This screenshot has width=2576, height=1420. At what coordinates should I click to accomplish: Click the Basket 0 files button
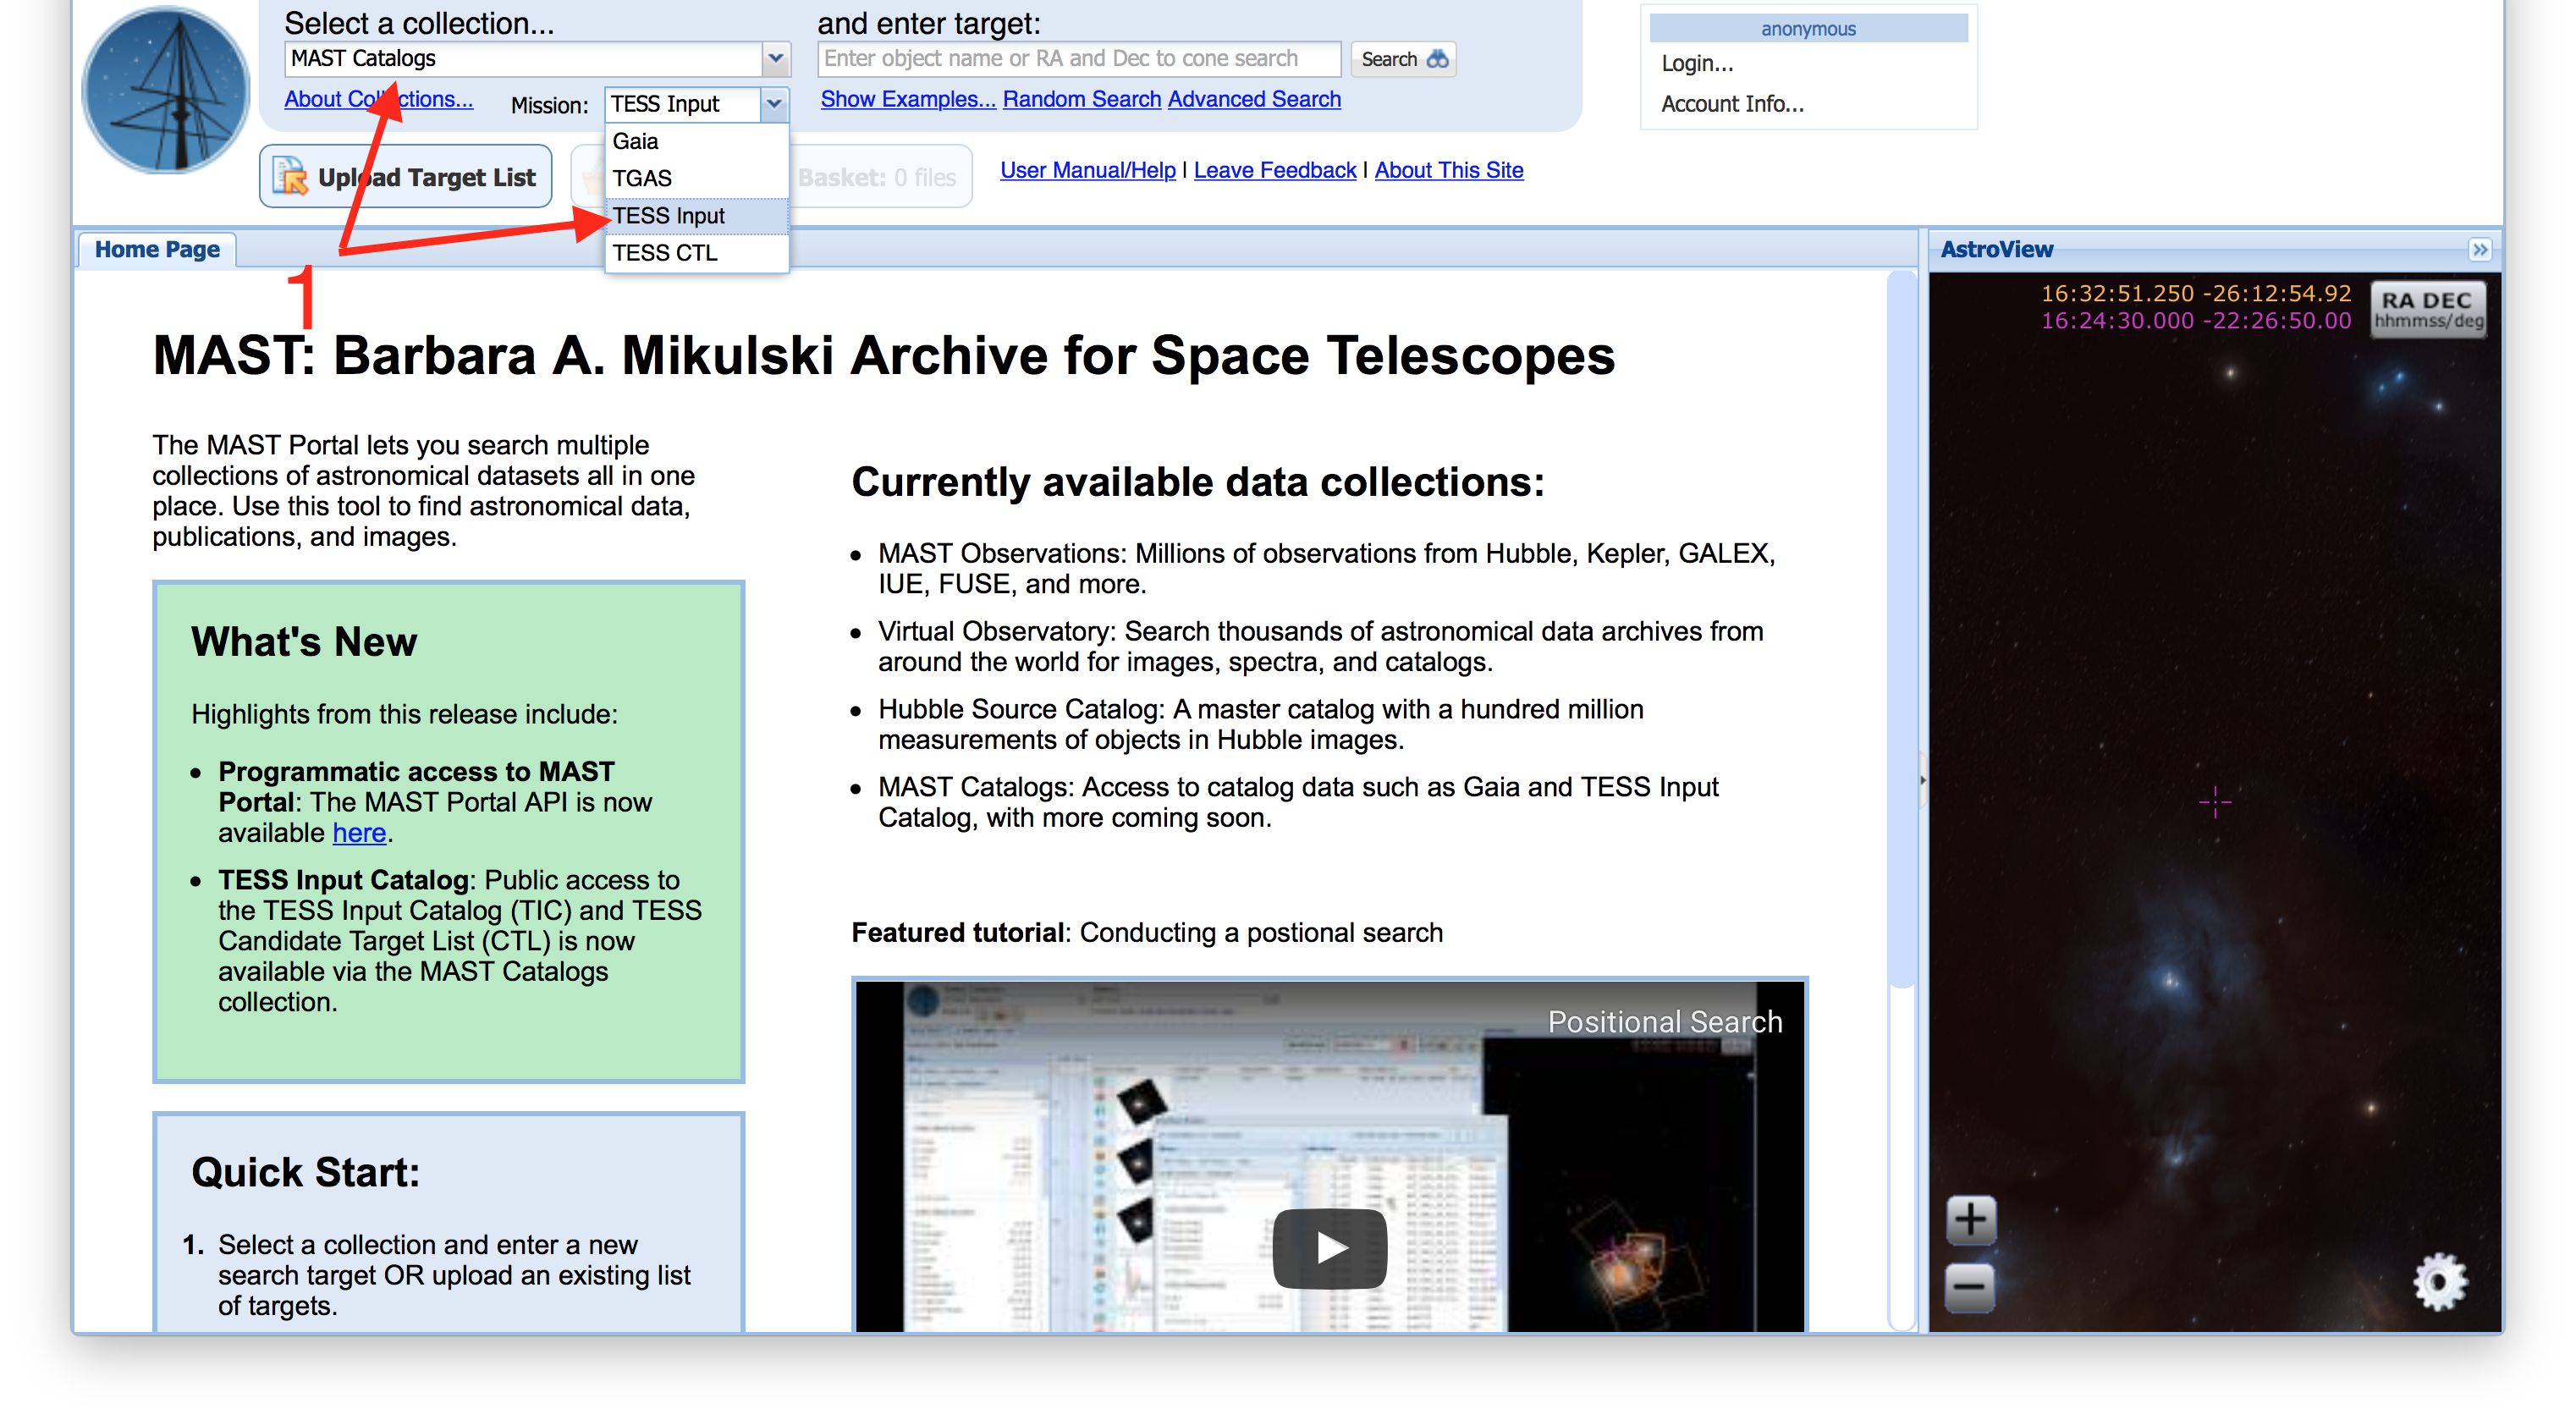877,177
